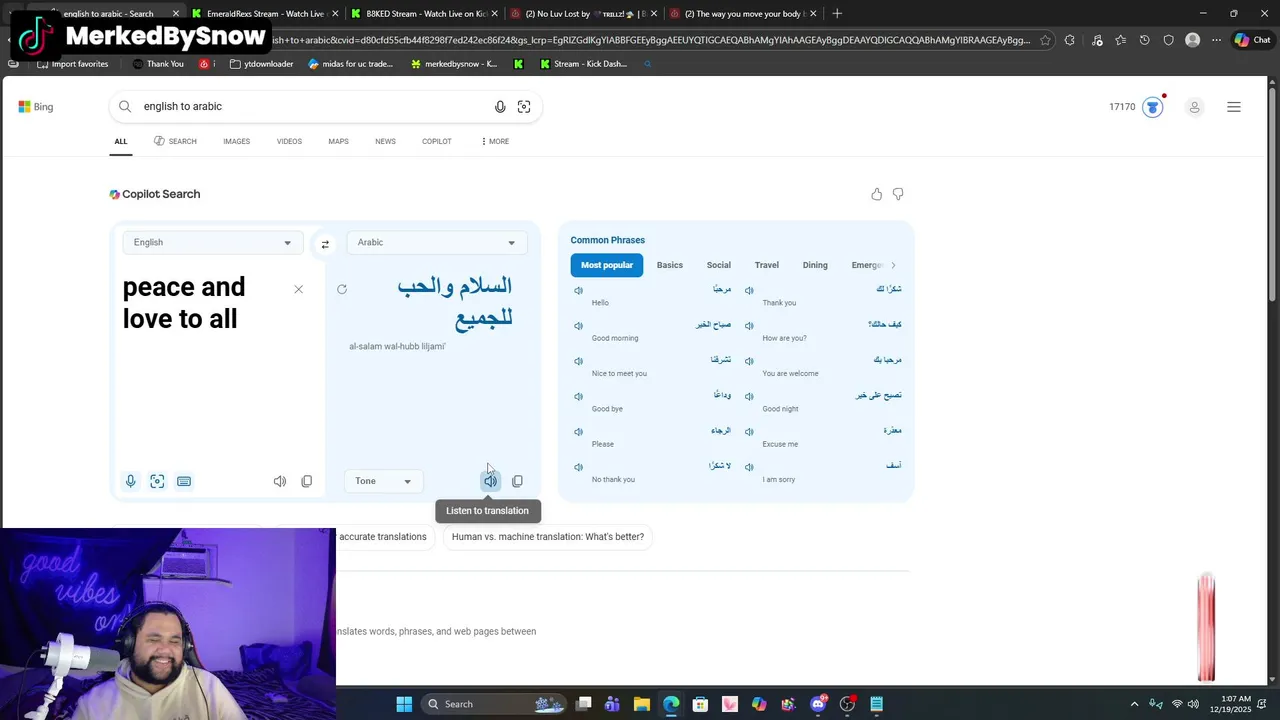This screenshot has height=720, width=1280.
Task: Refresh the Arabic translation
Action: [342, 289]
